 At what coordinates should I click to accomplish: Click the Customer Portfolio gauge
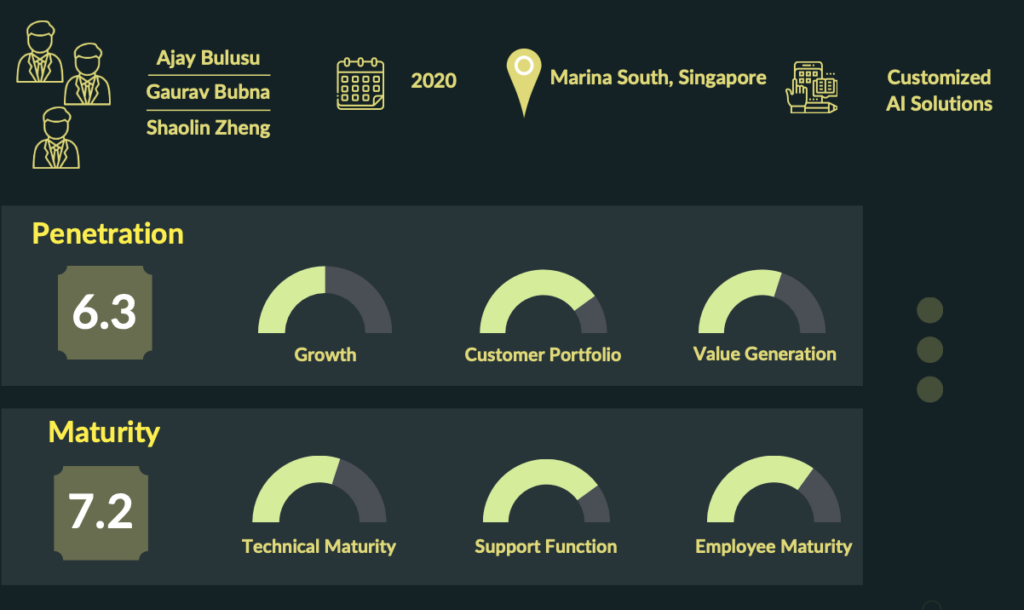coord(543,302)
